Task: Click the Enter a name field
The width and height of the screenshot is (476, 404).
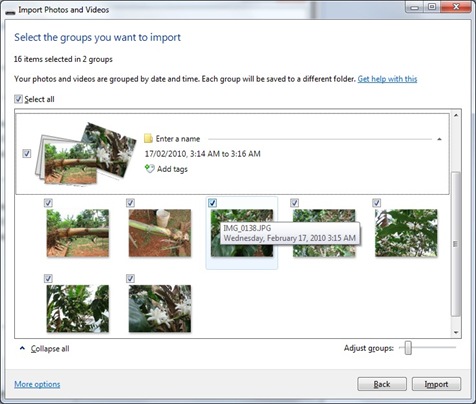Action: 178,139
